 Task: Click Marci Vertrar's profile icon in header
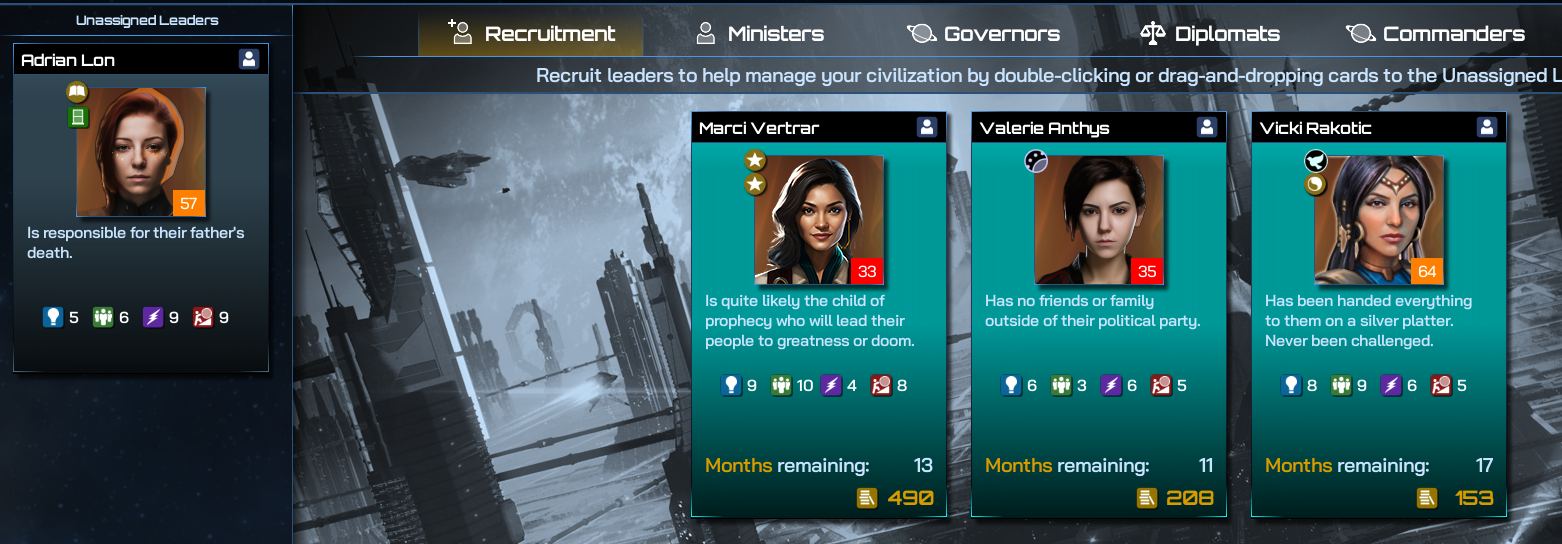click(927, 127)
